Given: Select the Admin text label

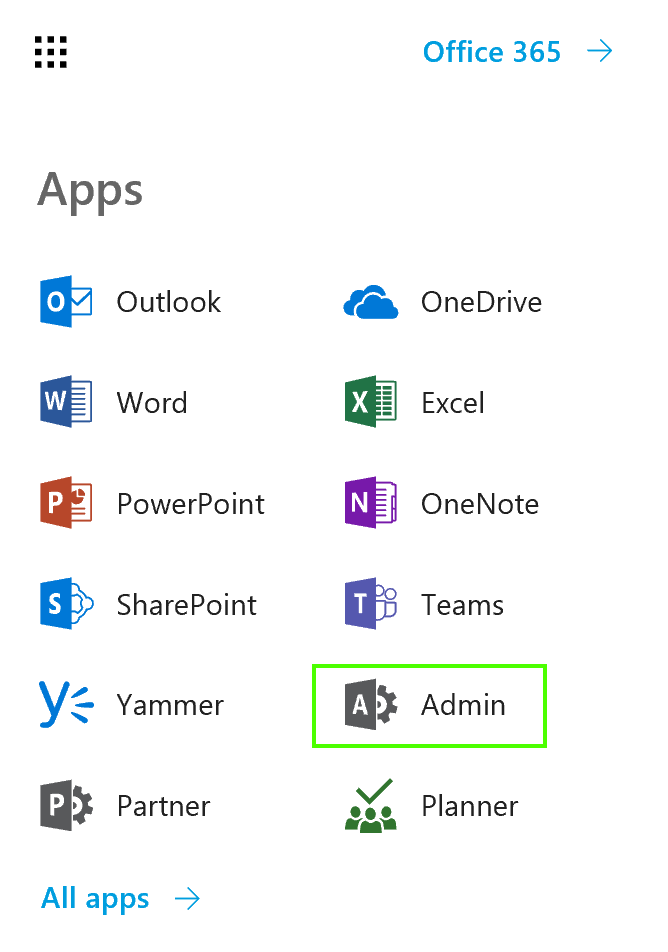Looking at the screenshot, I should click(x=463, y=705).
